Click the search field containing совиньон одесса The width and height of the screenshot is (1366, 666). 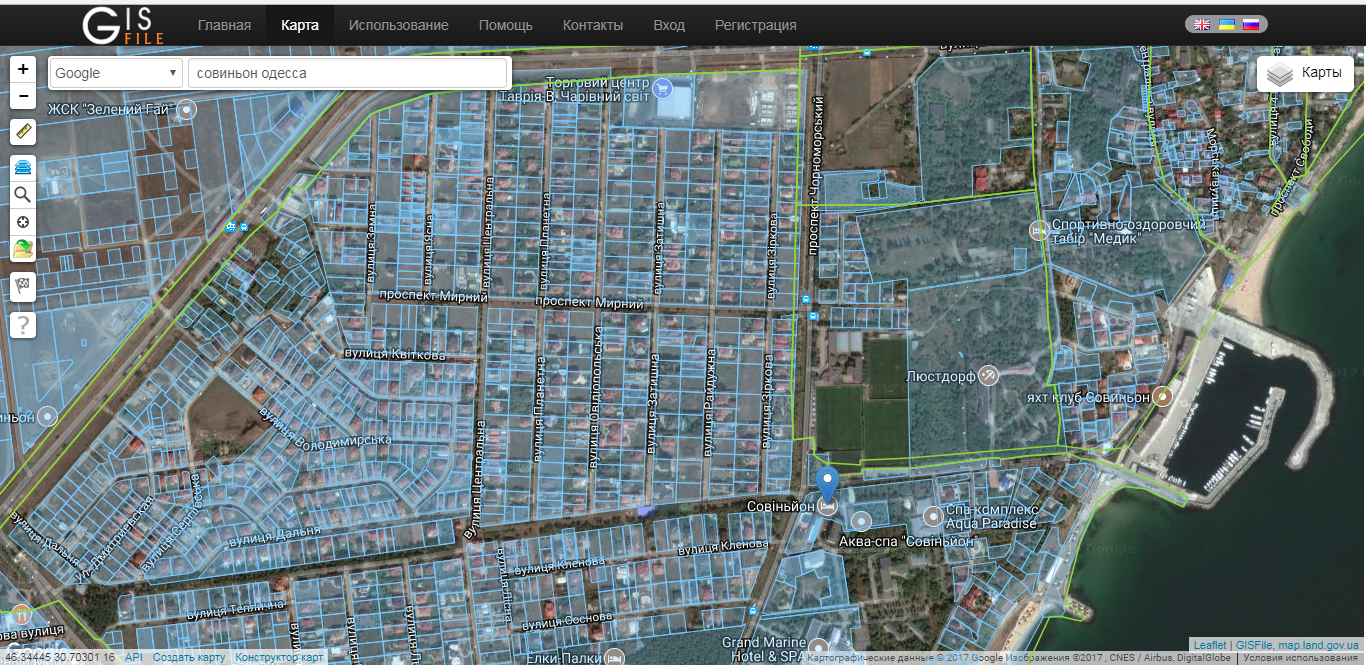[x=347, y=73]
